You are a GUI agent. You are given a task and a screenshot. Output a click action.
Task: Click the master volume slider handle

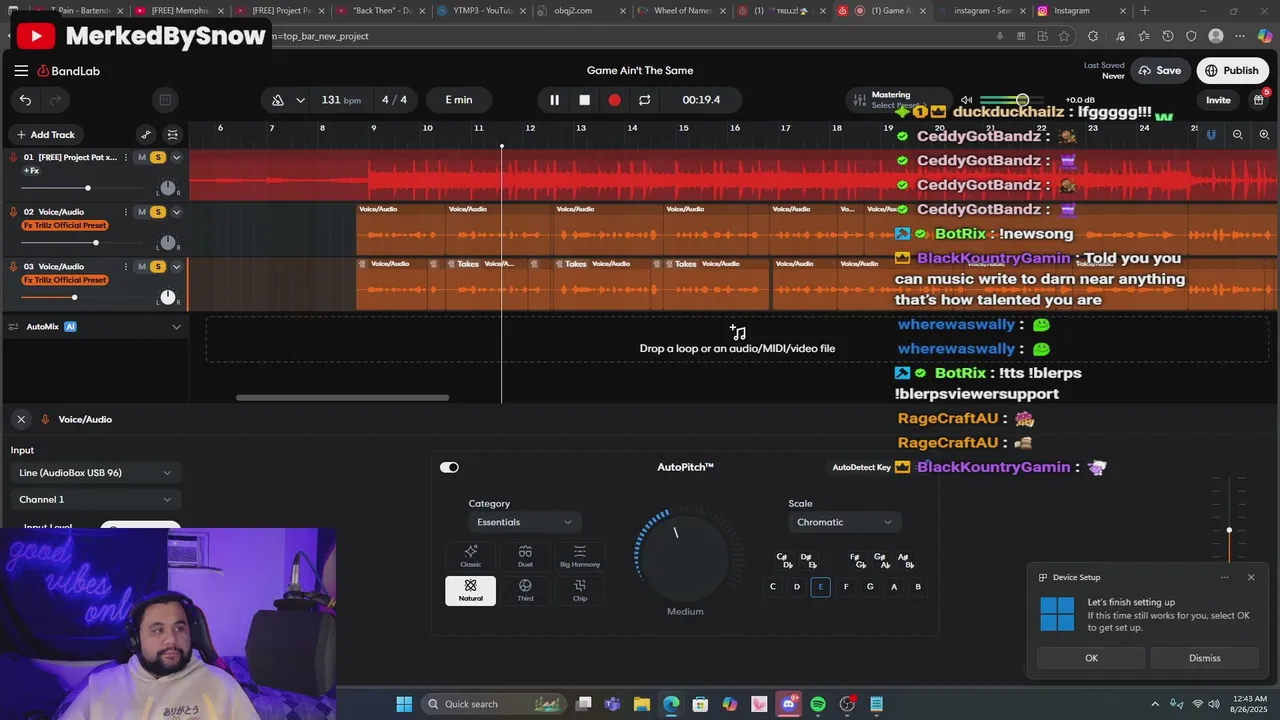[x=1022, y=100]
